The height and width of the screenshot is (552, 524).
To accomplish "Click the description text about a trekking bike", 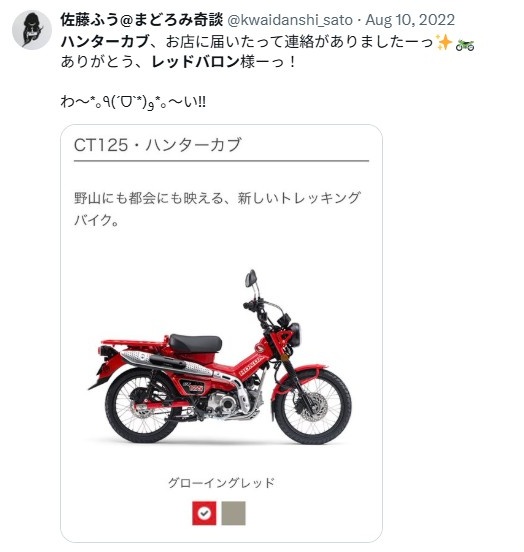I will [217, 209].
